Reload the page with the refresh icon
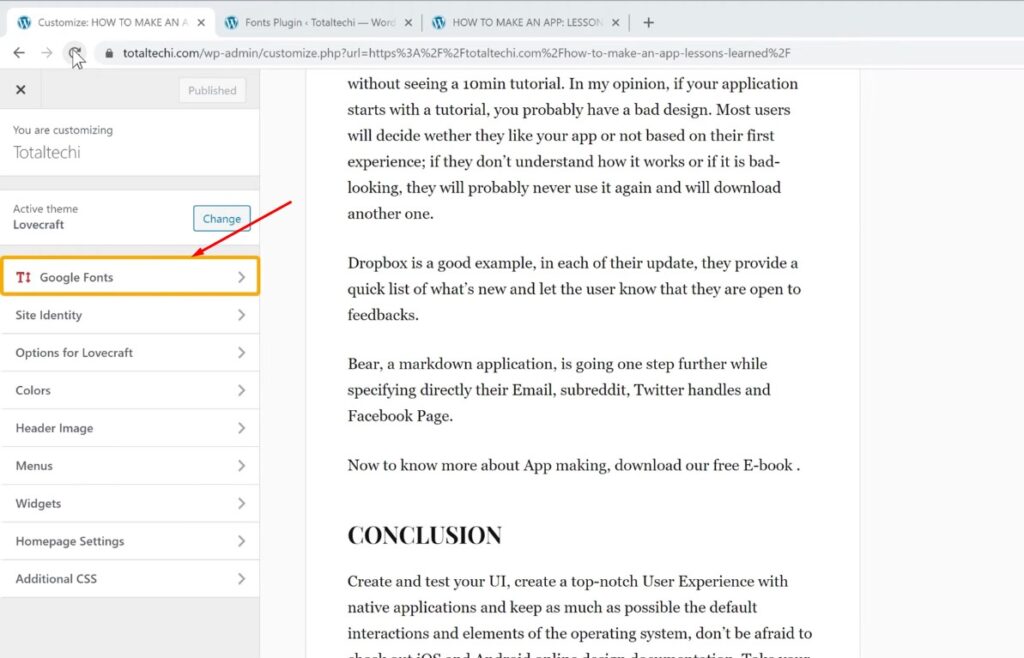Image resolution: width=1024 pixels, height=658 pixels. click(x=74, y=52)
